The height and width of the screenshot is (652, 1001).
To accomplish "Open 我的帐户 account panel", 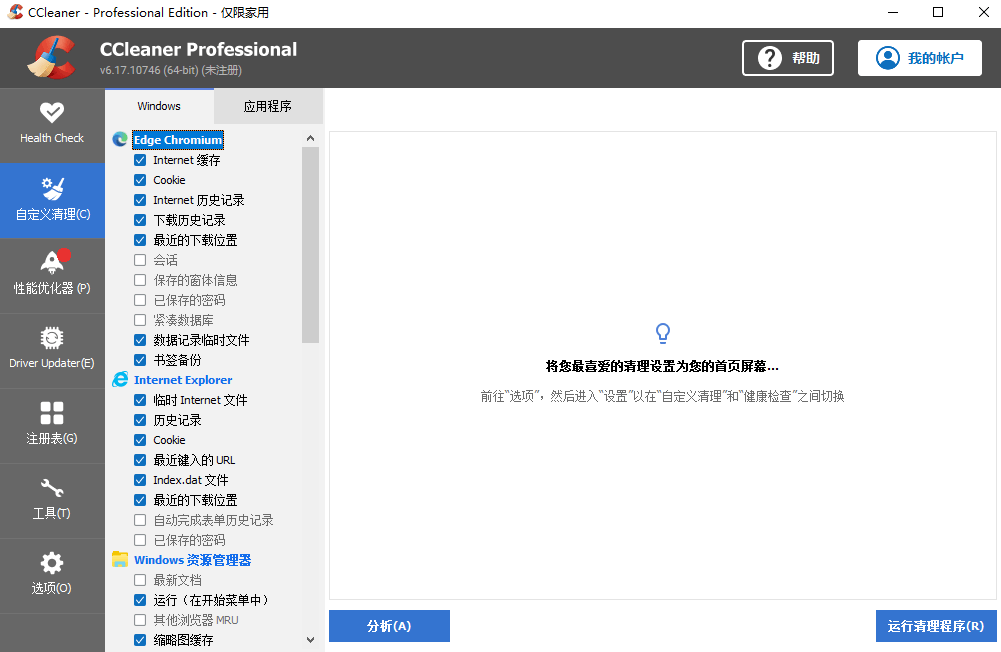I will [919, 58].
